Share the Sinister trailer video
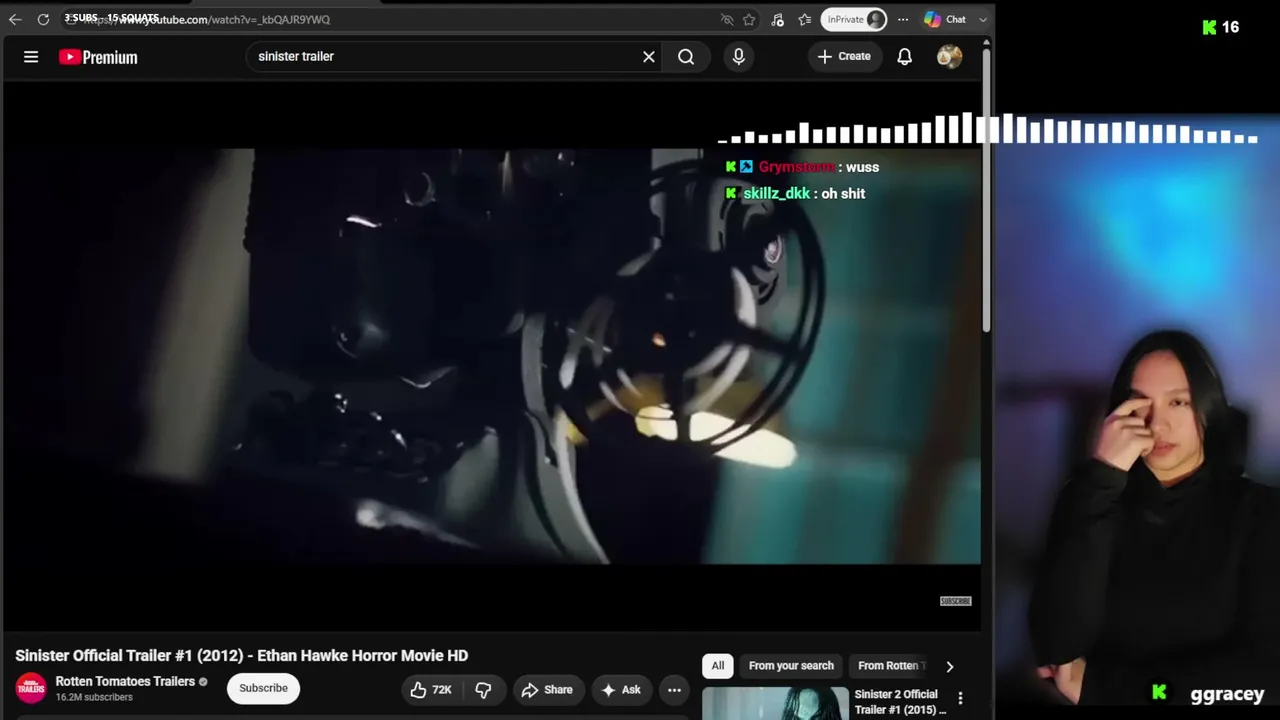Image resolution: width=1280 pixels, height=720 pixels. [547, 689]
